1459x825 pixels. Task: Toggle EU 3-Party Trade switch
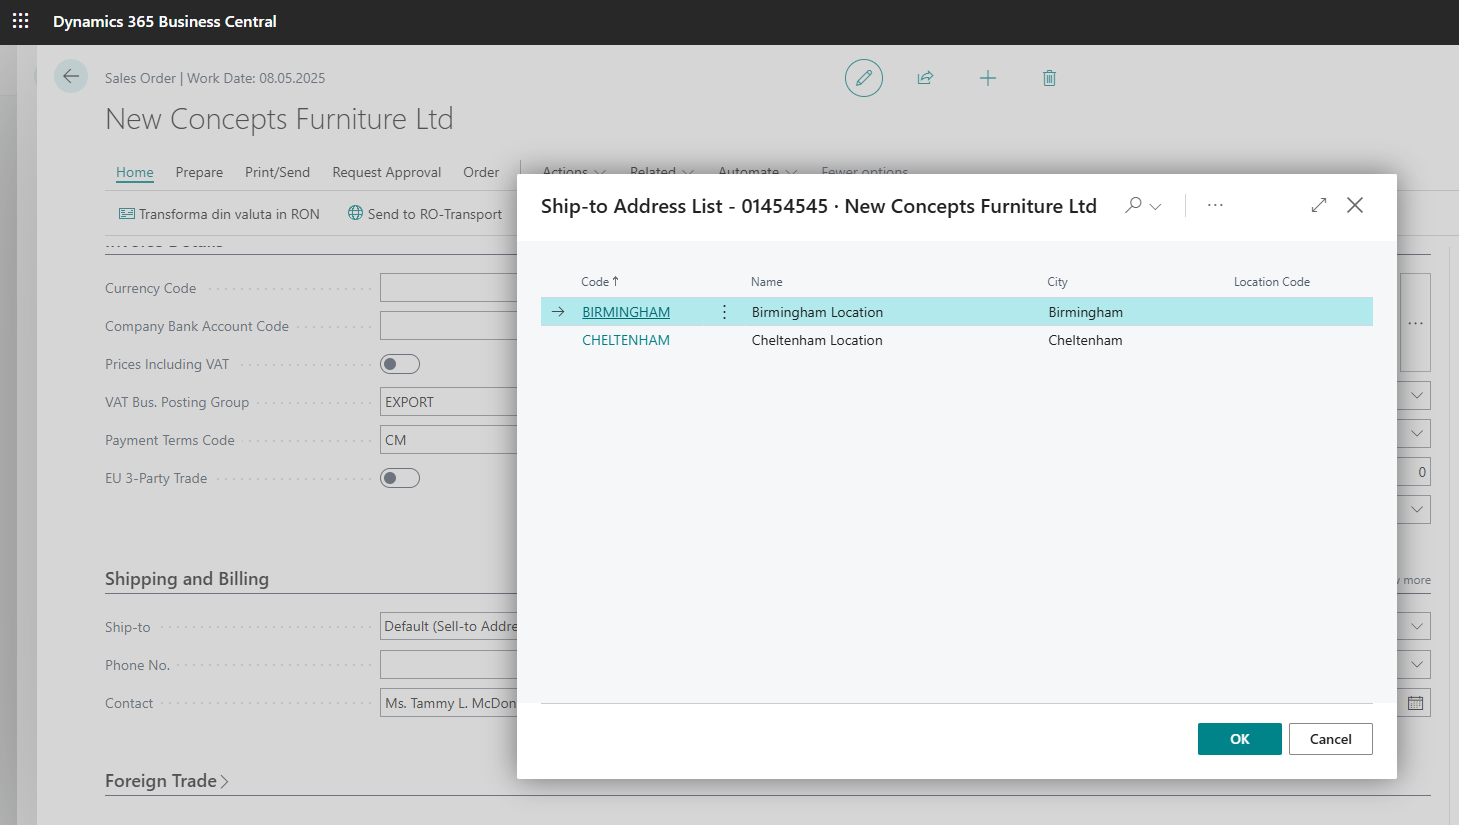400,478
